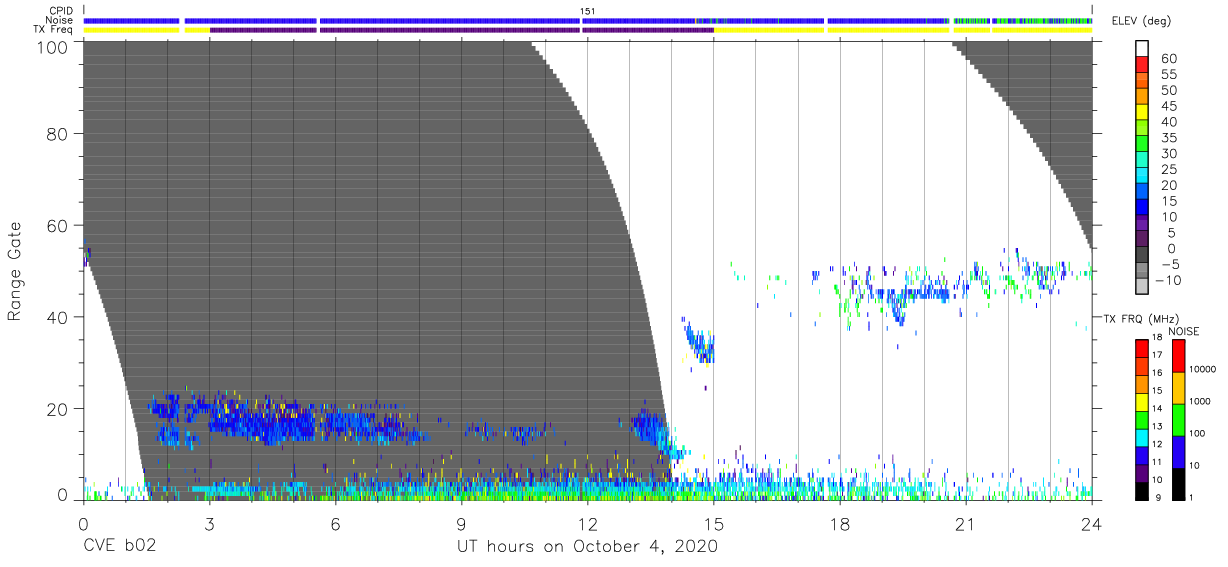Pick the red top segment of TX FRQ colorbar
The image size is (1228, 567).
point(1142,347)
